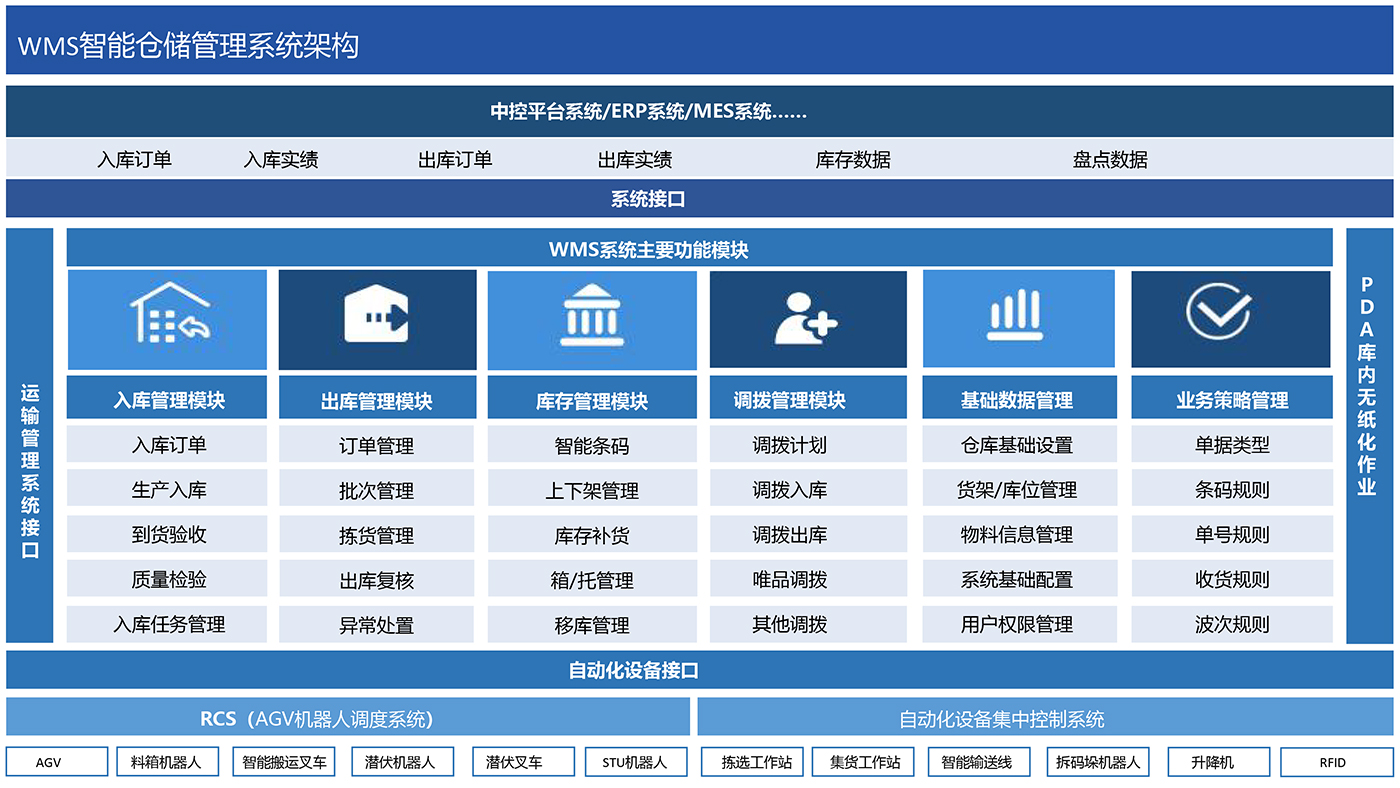Toggle the 智能条码 option
Image resolution: width=1400 pixels, height=788 pixels.
[591, 443]
